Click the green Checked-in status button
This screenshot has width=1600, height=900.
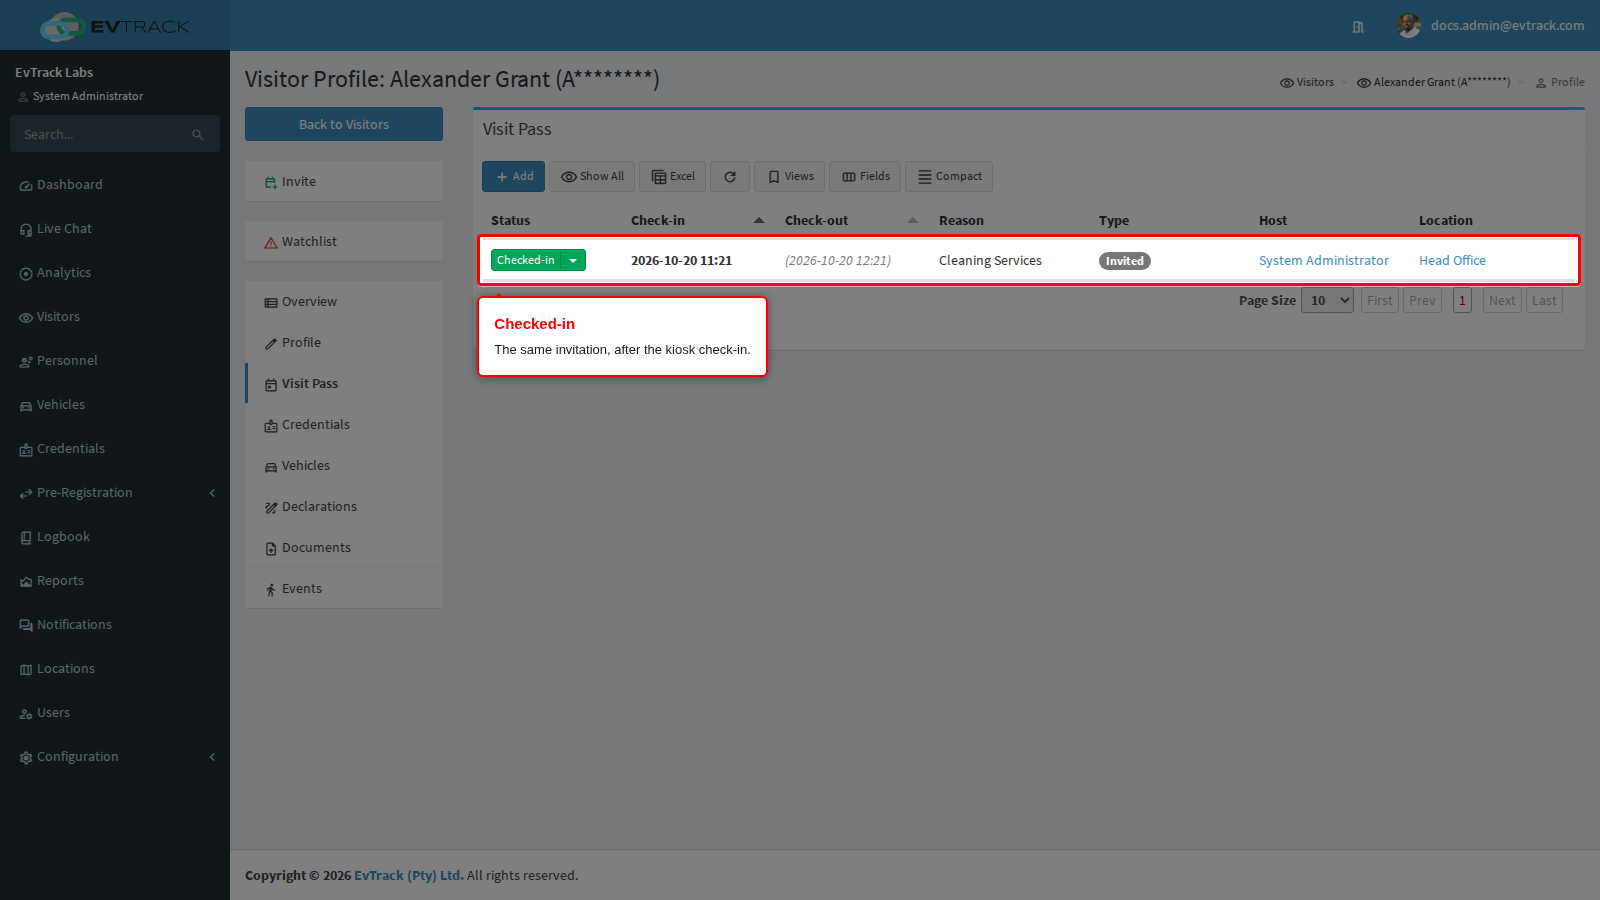pyautogui.click(x=526, y=260)
